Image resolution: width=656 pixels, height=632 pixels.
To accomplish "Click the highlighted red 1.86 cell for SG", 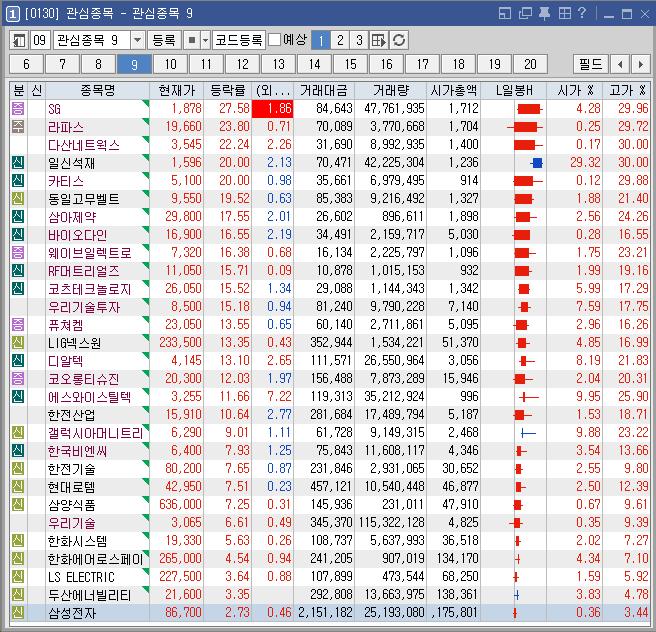I will [x=273, y=109].
